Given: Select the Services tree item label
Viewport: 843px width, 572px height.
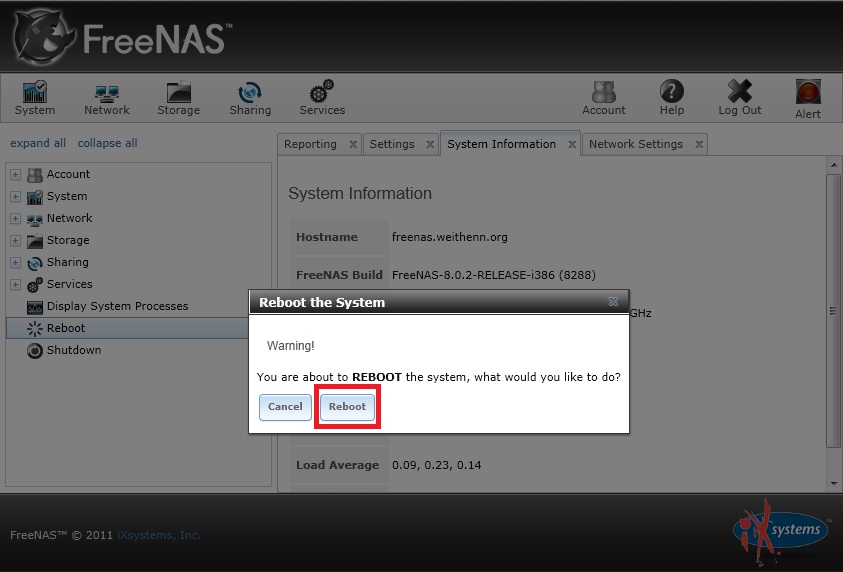Looking at the screenshot, I should pyautogui.click(x=69, y=284).
